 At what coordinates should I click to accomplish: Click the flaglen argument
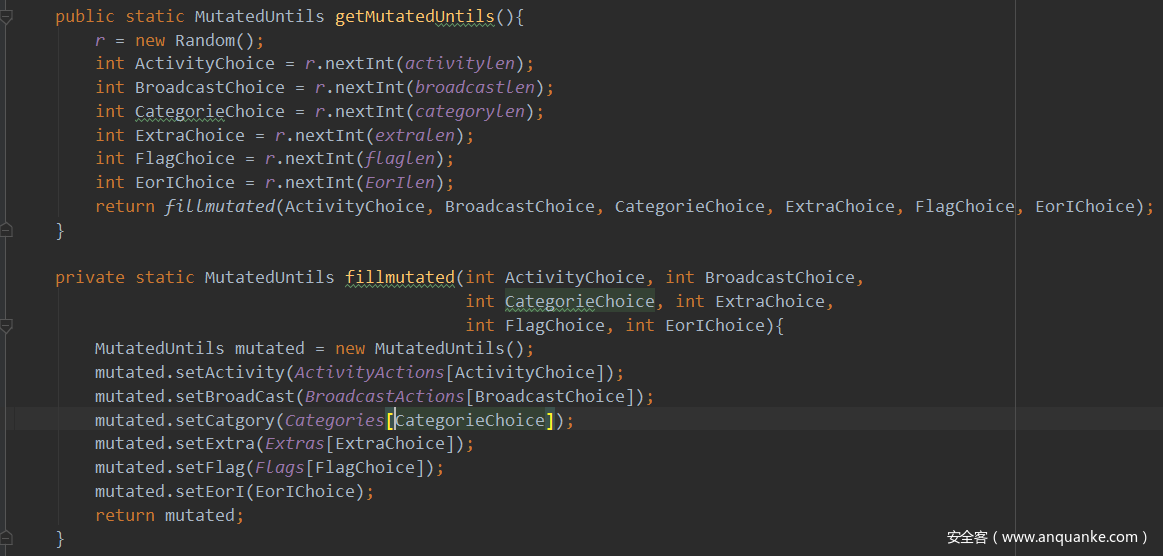pyautogui.click(x=404, y=158)
